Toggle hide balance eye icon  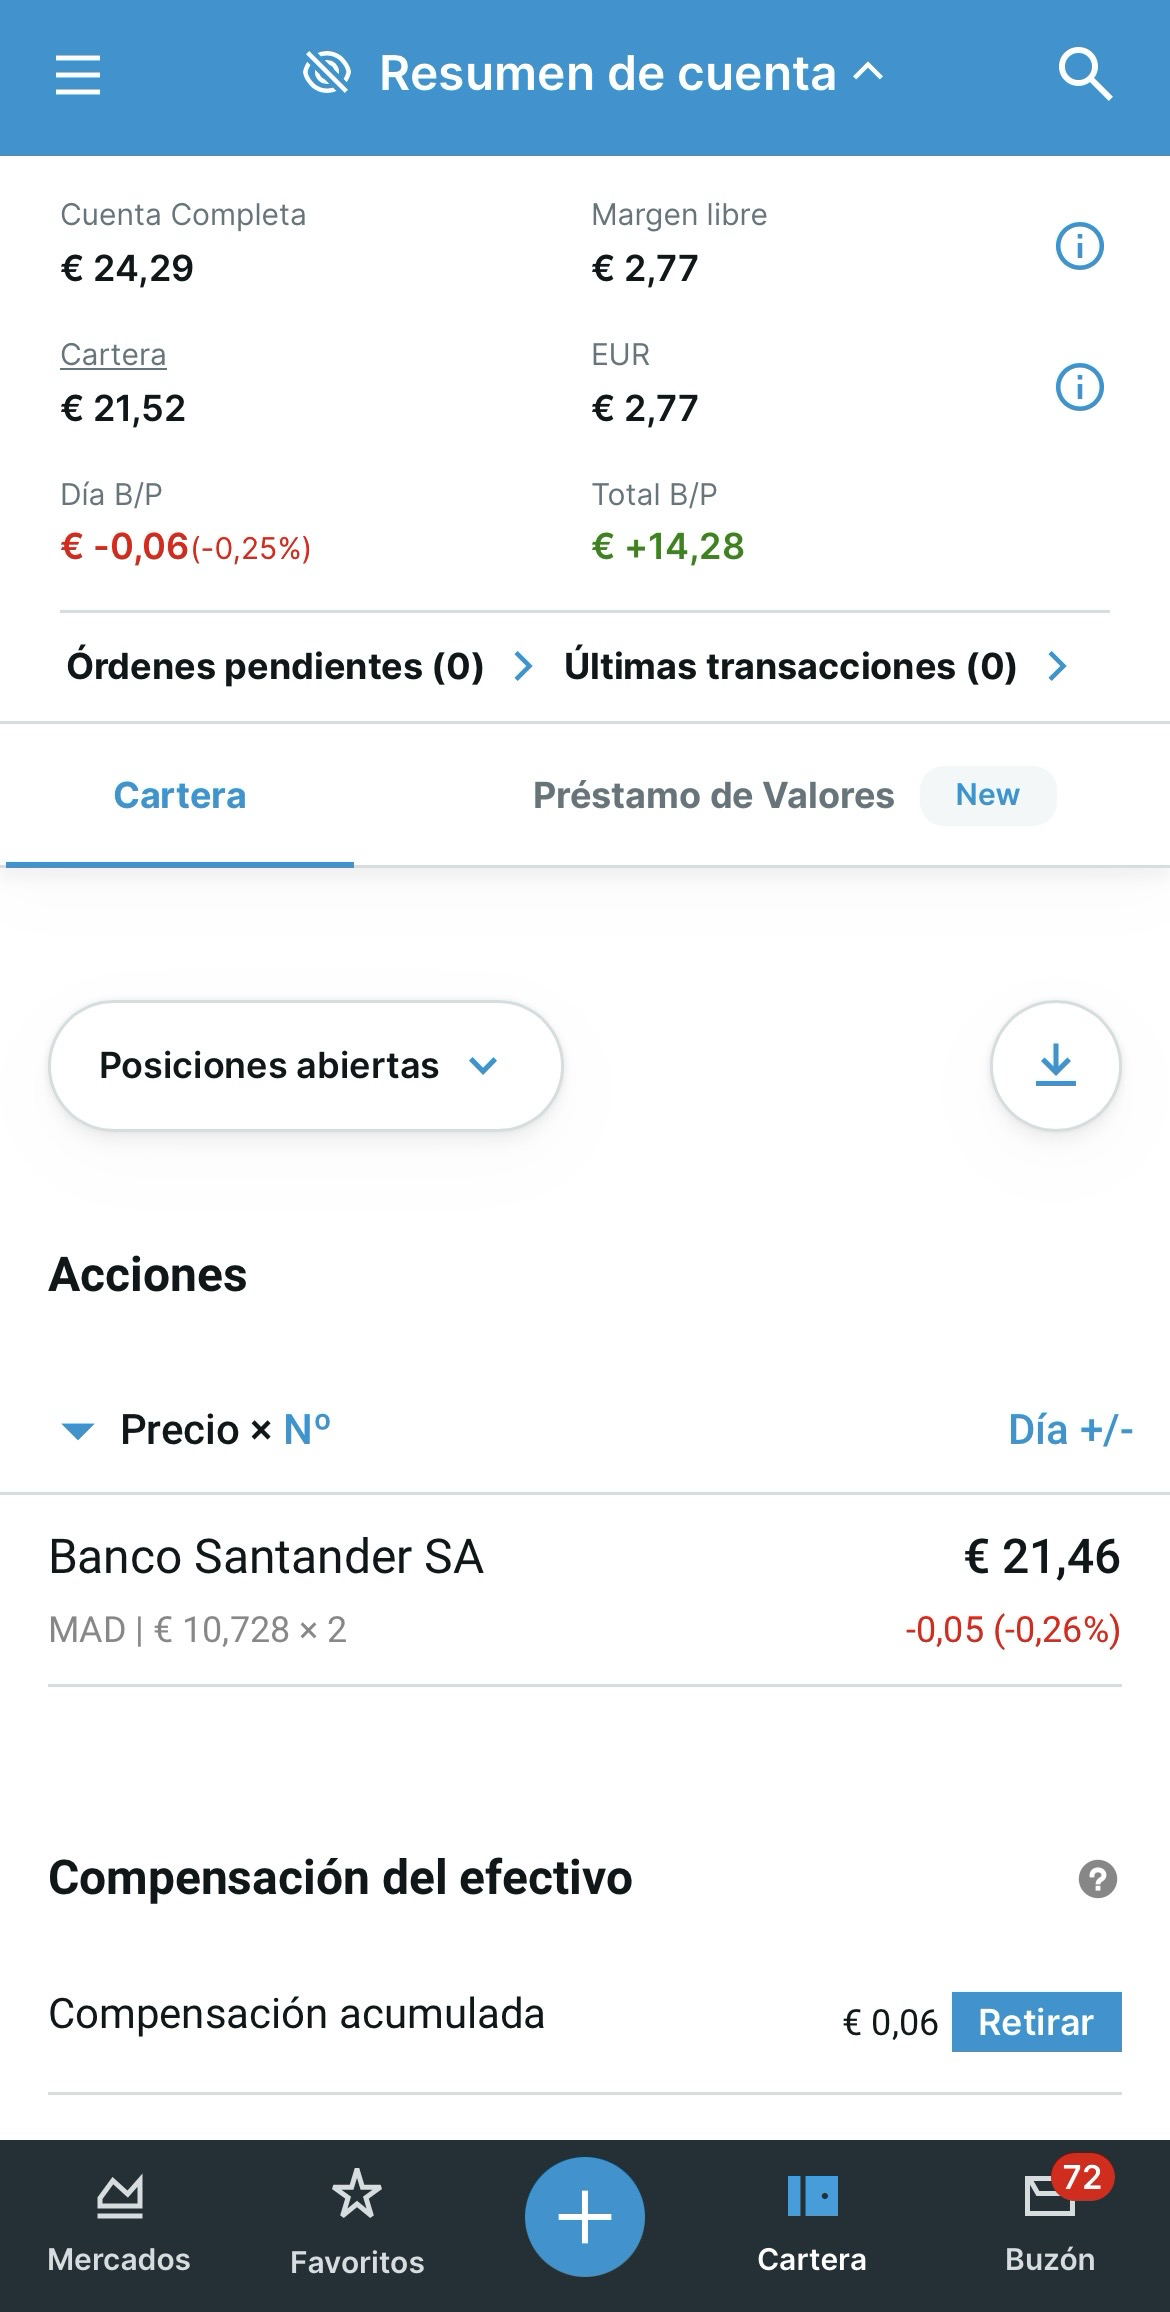coord(326,74)
